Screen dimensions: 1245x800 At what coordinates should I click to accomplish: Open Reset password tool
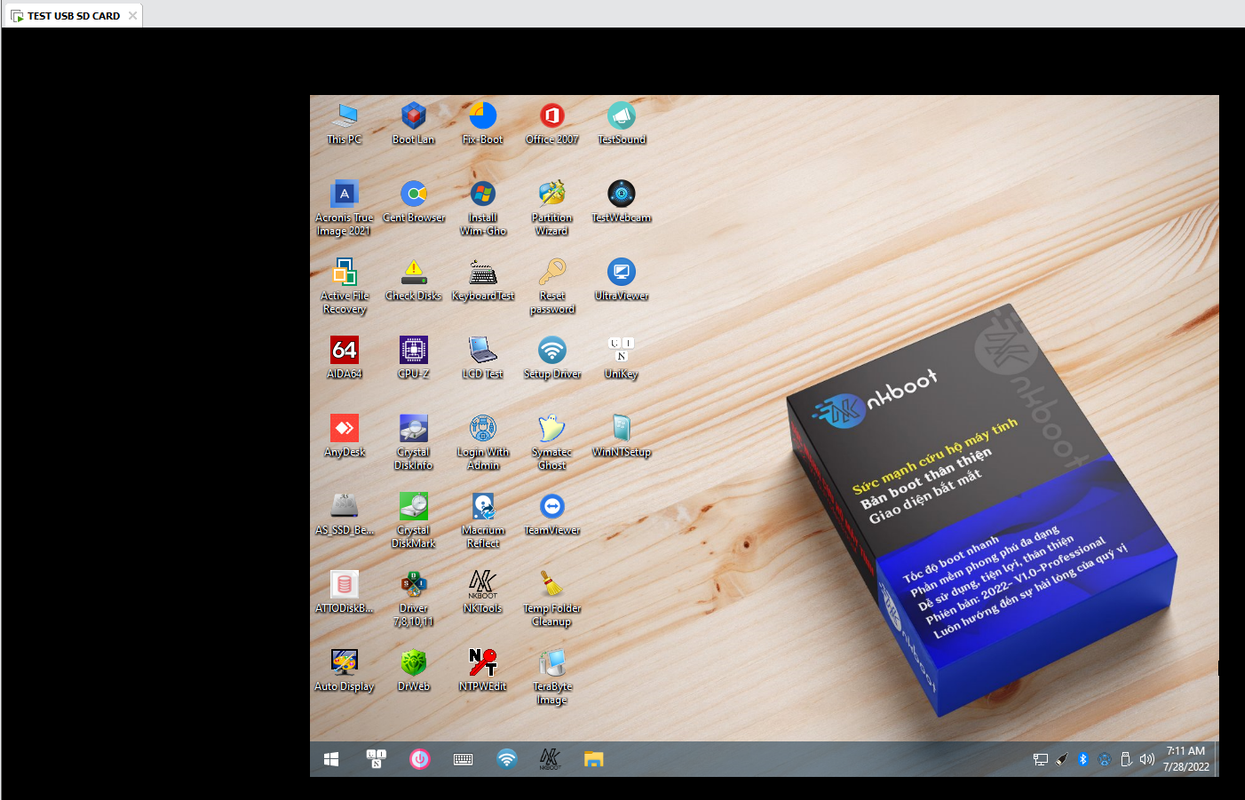(x=552, y=286)
